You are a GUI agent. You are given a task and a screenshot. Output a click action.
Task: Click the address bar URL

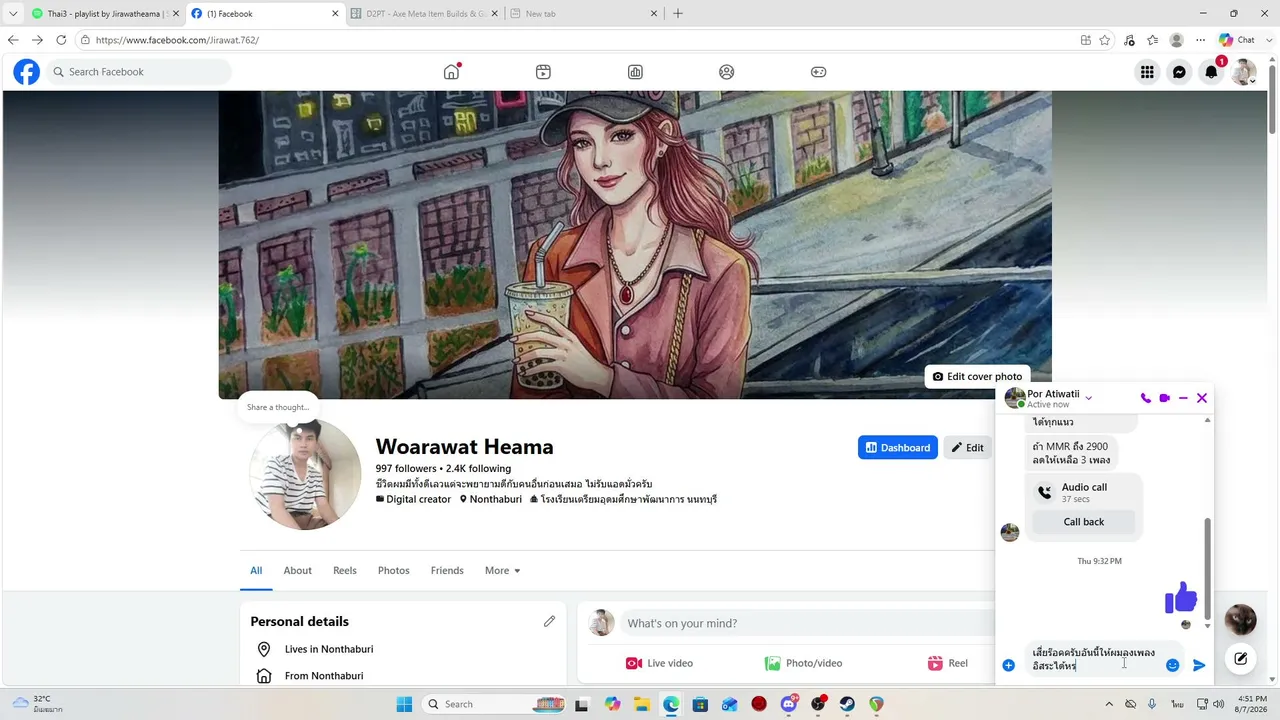177,40
